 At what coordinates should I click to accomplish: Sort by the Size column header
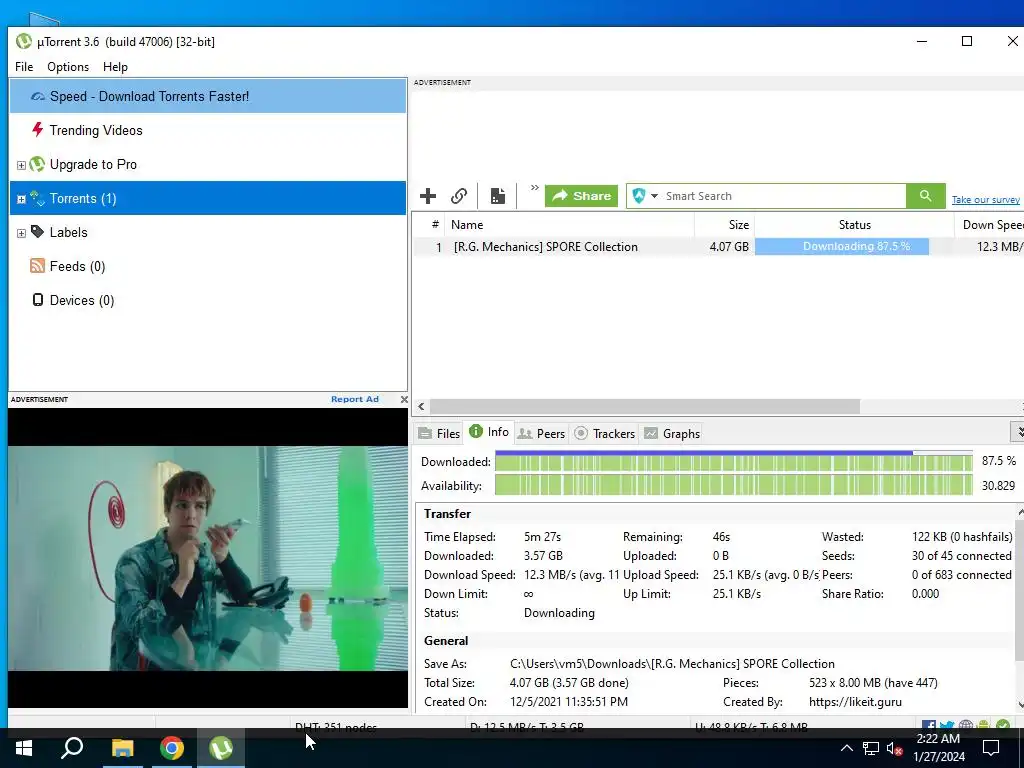[724, 225]
